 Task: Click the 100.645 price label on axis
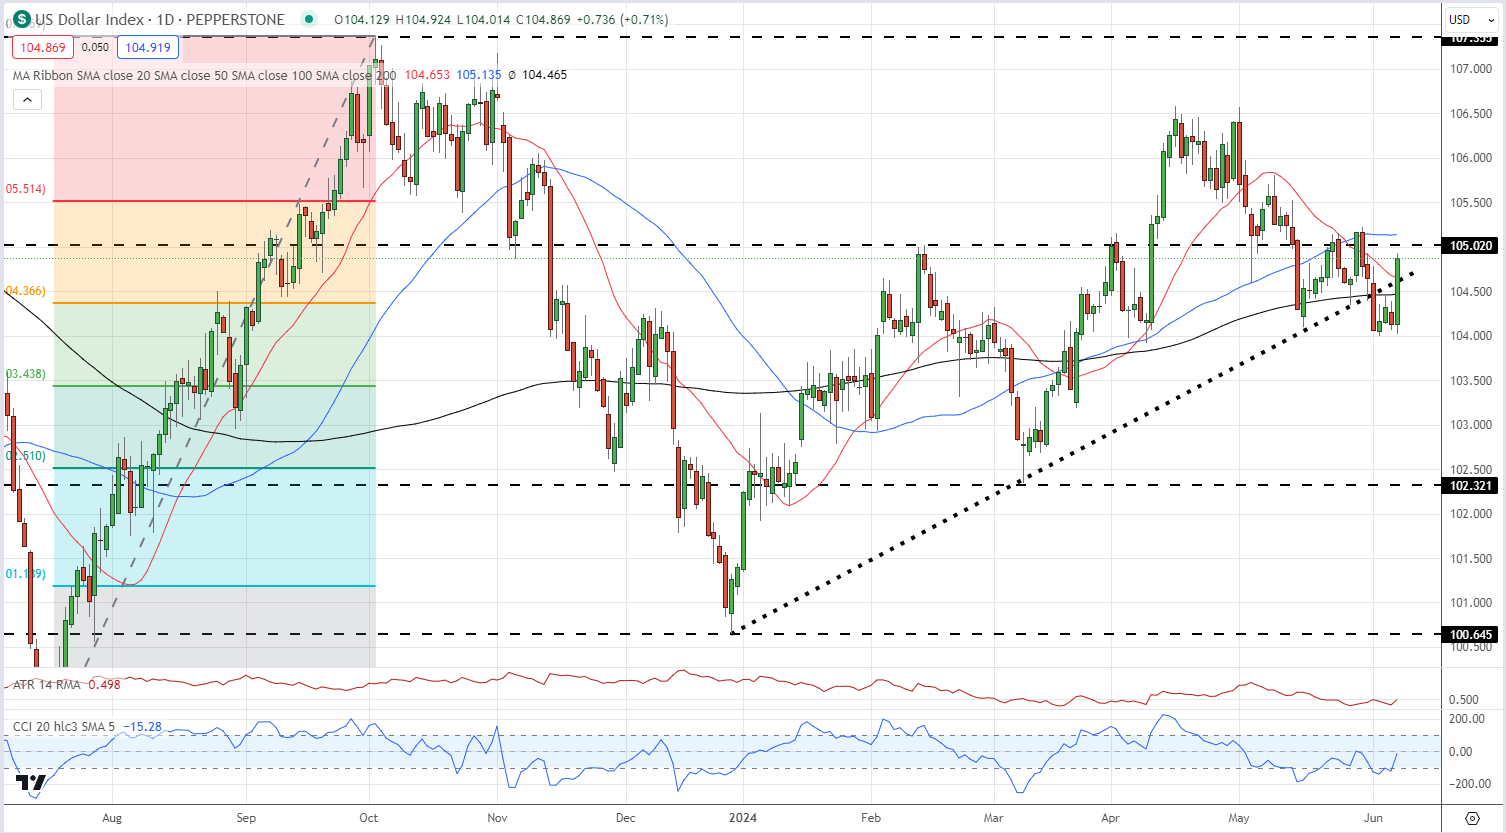point(1471,634)
